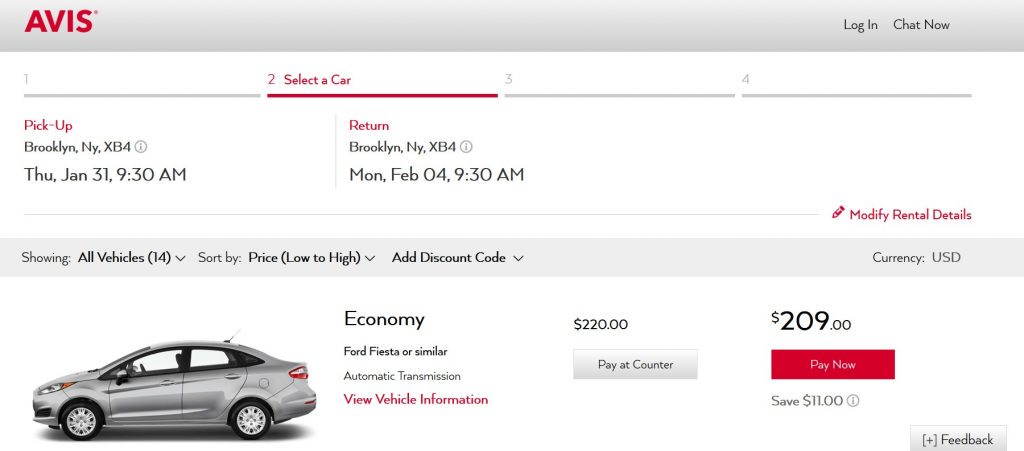Click the Avis logo
This screenshot has height=451, width=1024.
60,21
